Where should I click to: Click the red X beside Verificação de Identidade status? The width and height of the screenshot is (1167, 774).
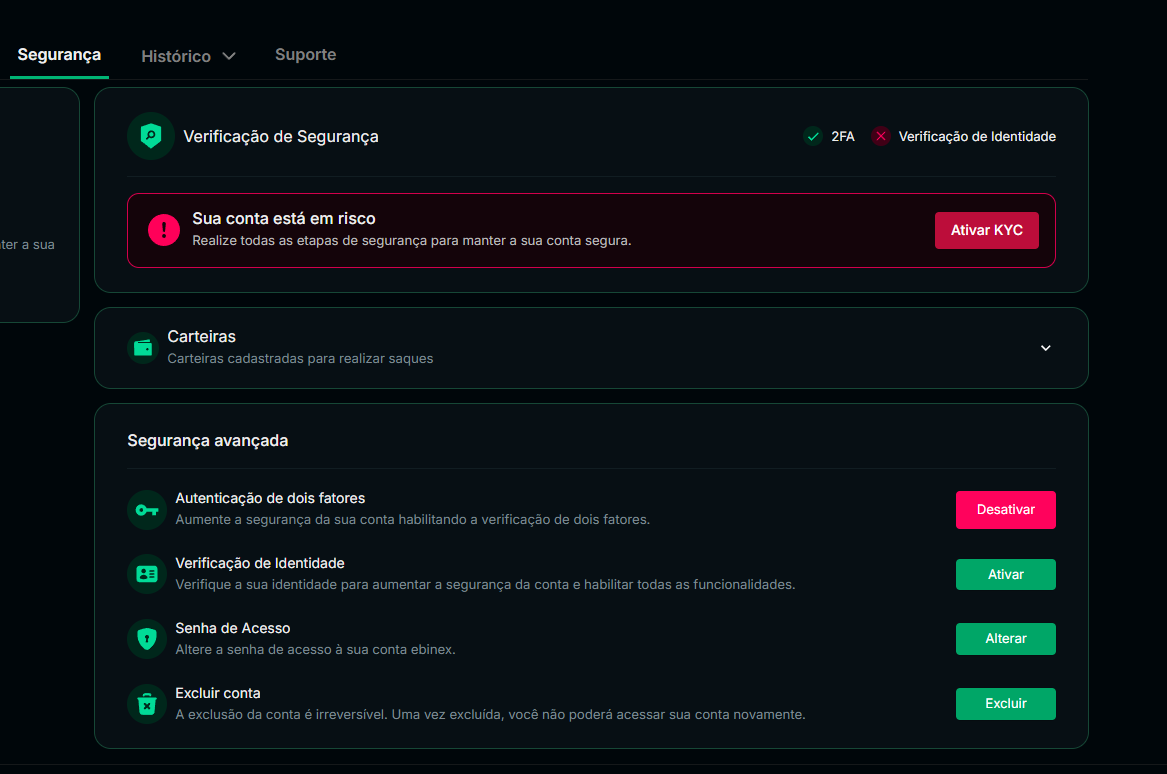(x=880, y=136)
